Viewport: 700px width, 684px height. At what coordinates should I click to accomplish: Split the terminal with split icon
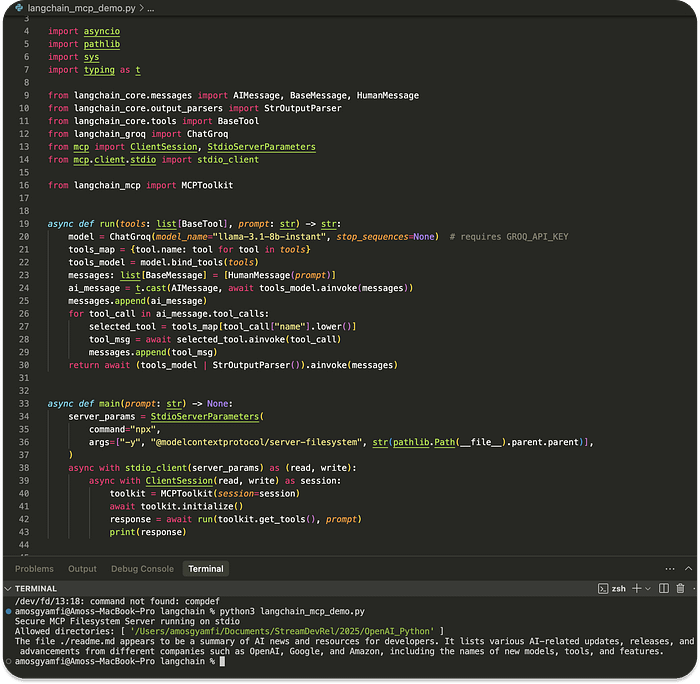tap(662, 589)
